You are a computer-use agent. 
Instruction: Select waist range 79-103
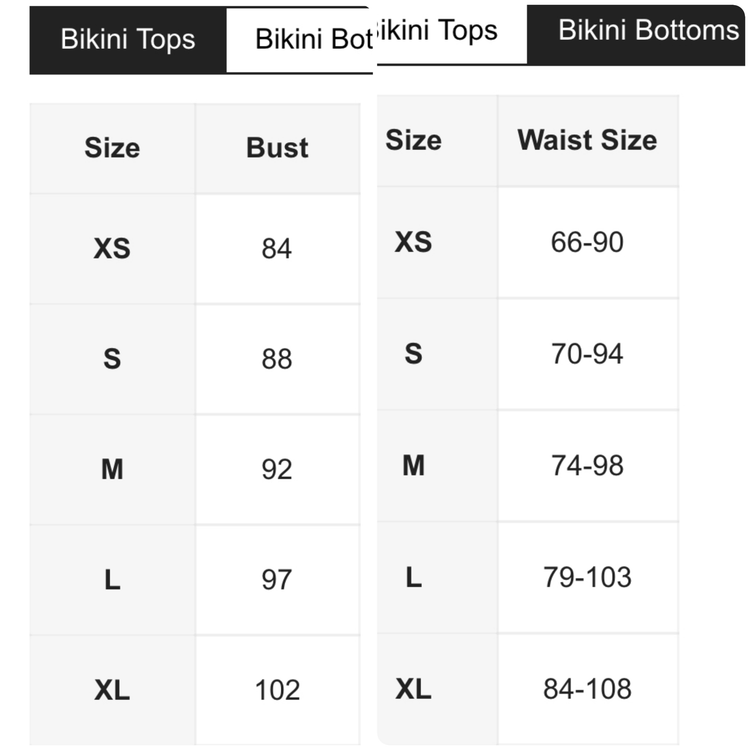pyautogui.click(x=587, y=577)
